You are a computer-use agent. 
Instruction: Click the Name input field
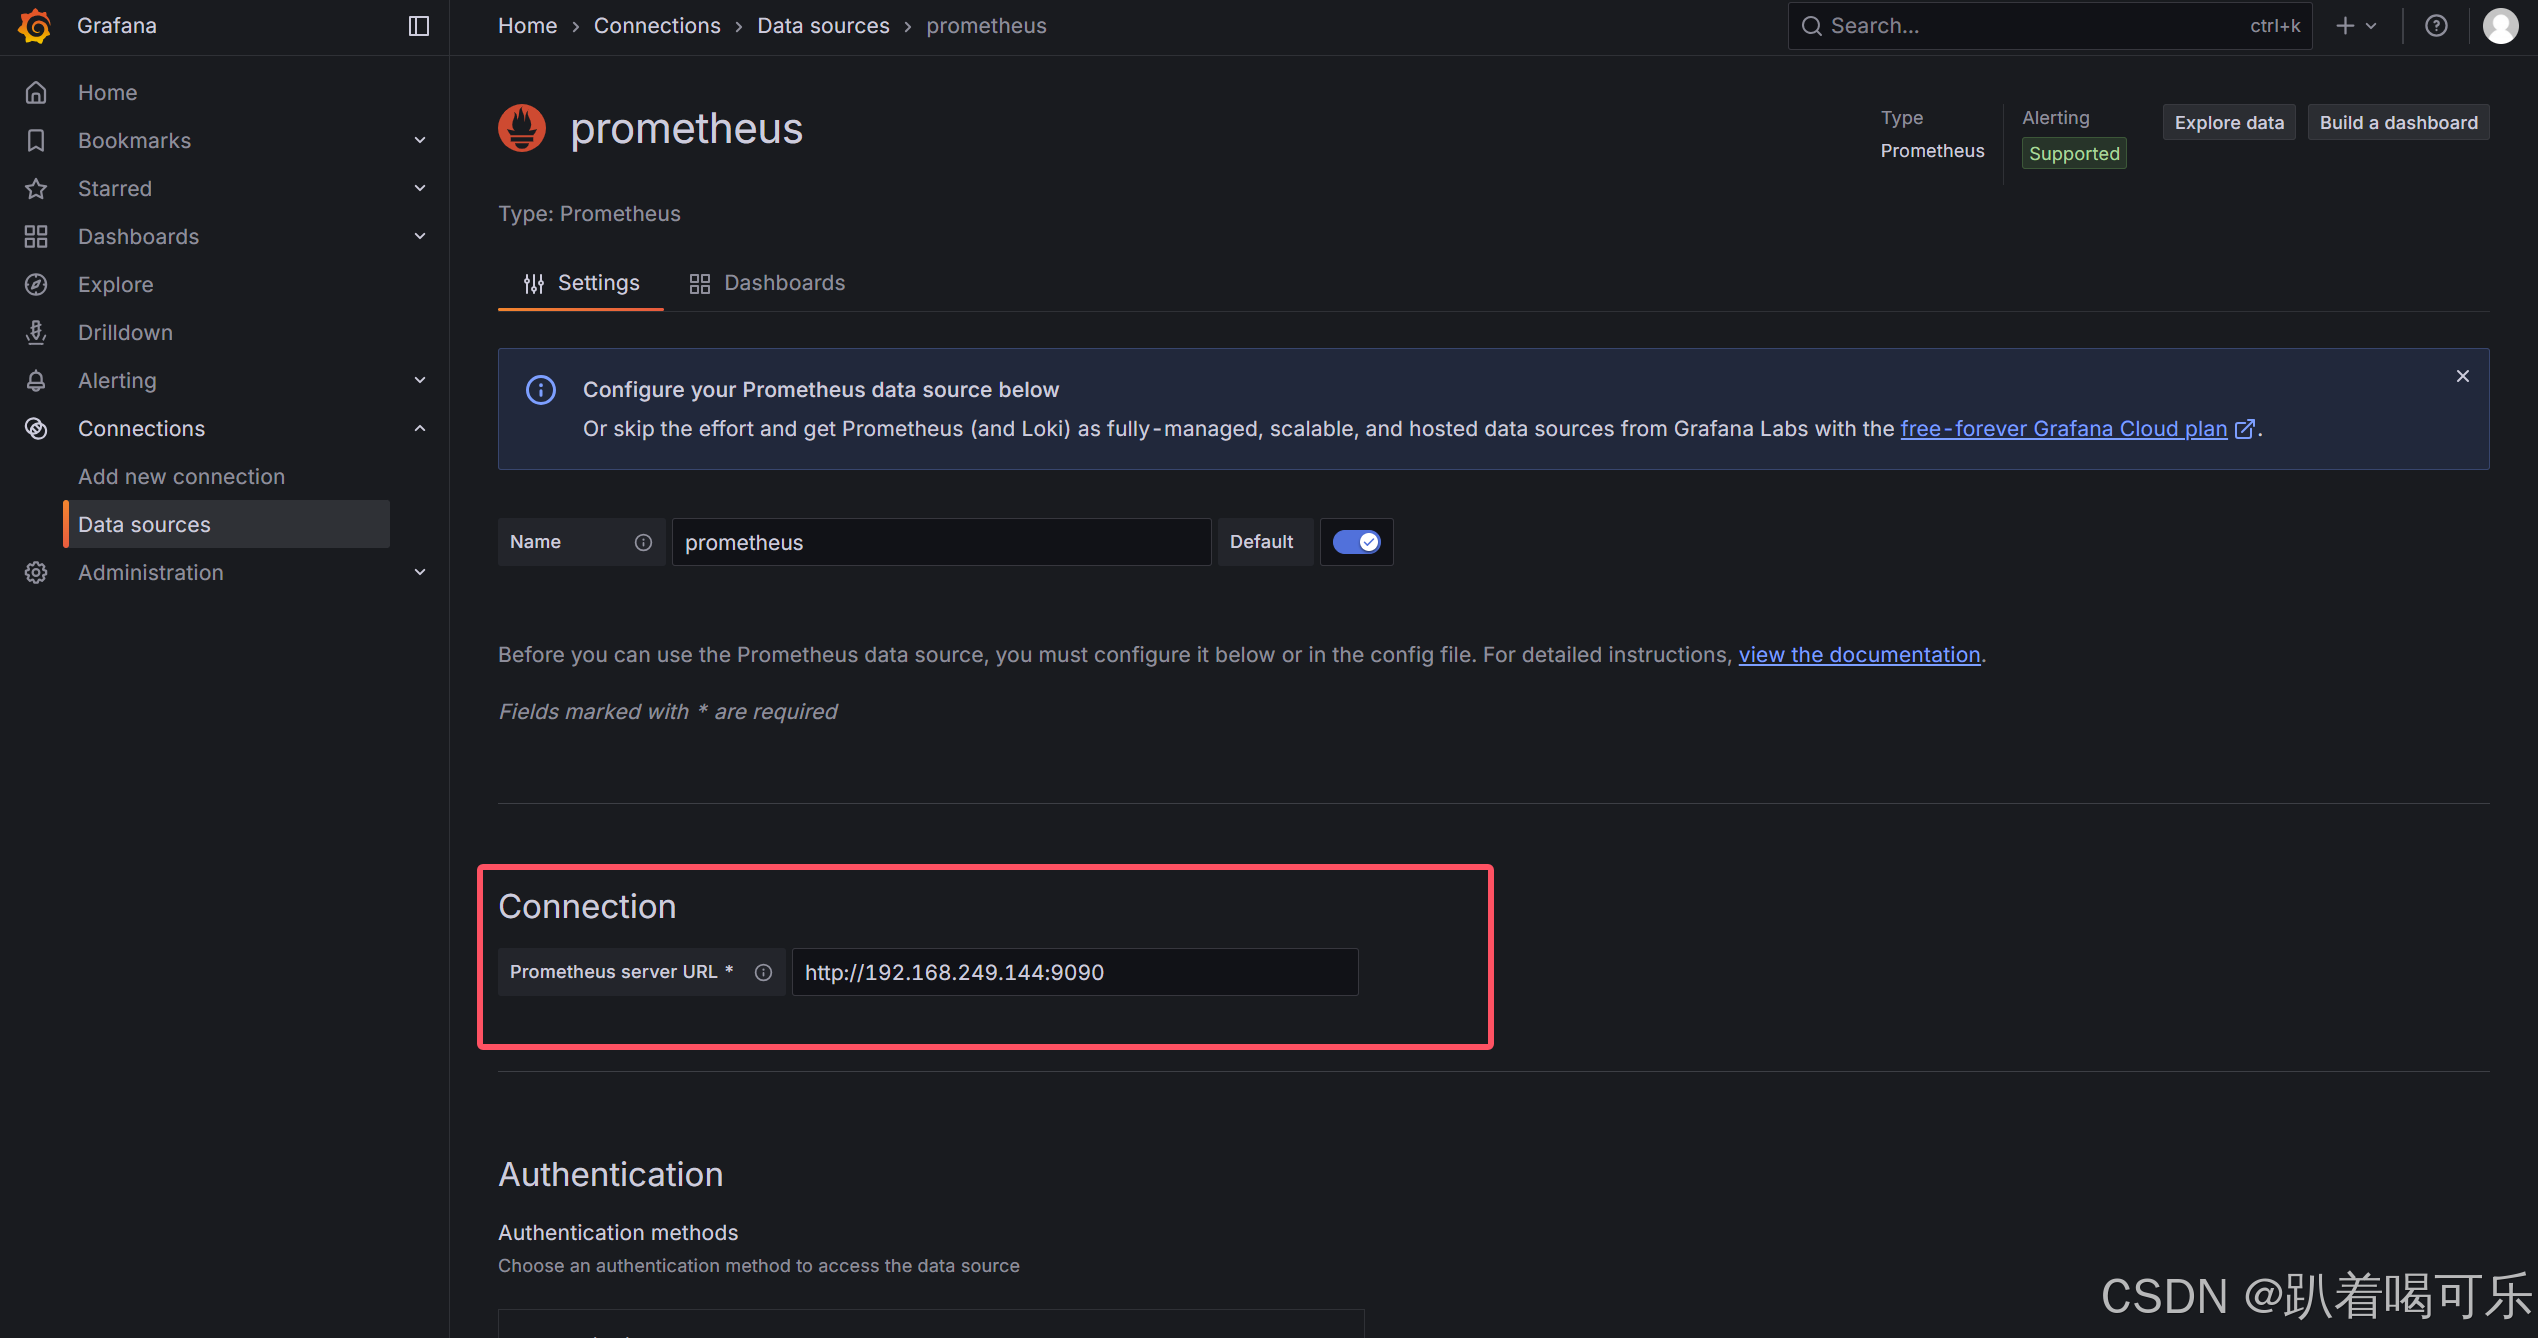pos(941,542)
